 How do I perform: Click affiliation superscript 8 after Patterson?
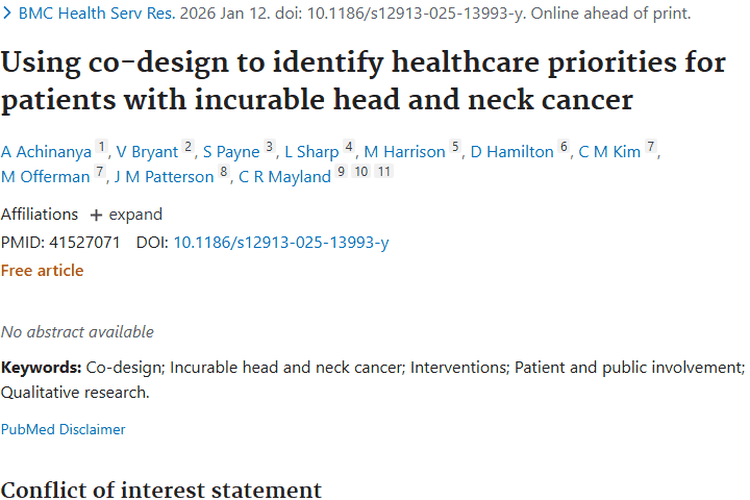point(224,172)
